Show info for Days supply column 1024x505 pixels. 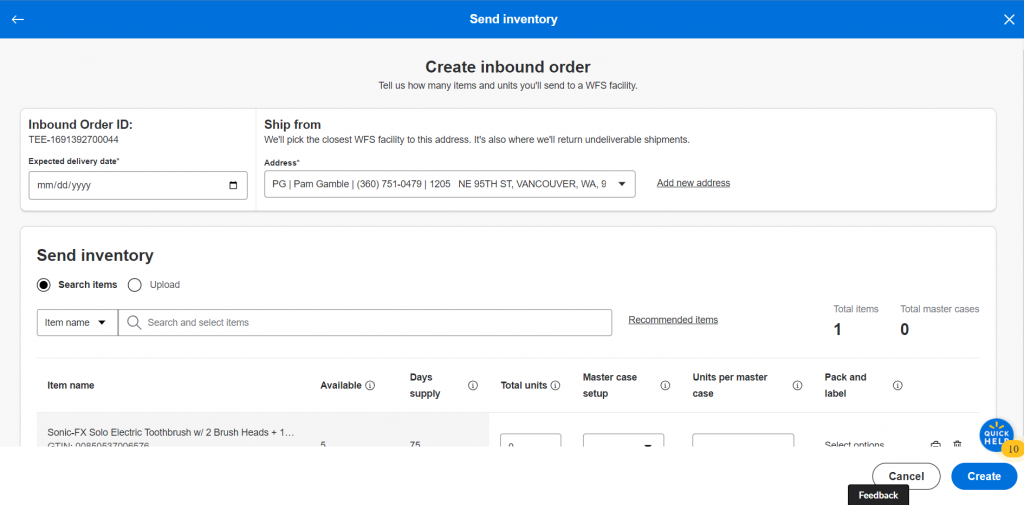tap(473, 385)
